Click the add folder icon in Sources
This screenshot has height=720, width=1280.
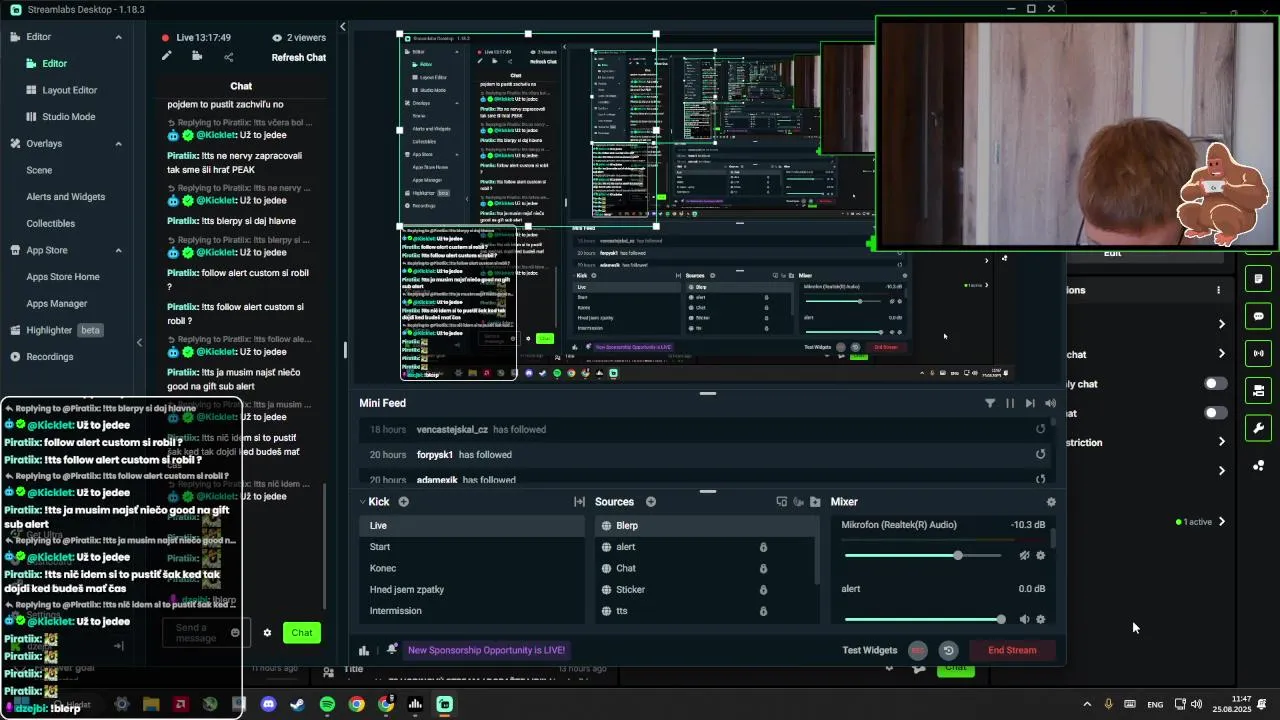(x=815, y=502)
